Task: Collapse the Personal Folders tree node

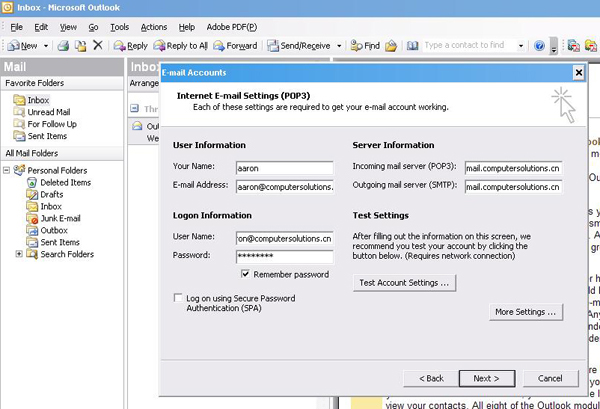Action: (x=7, y=169)
